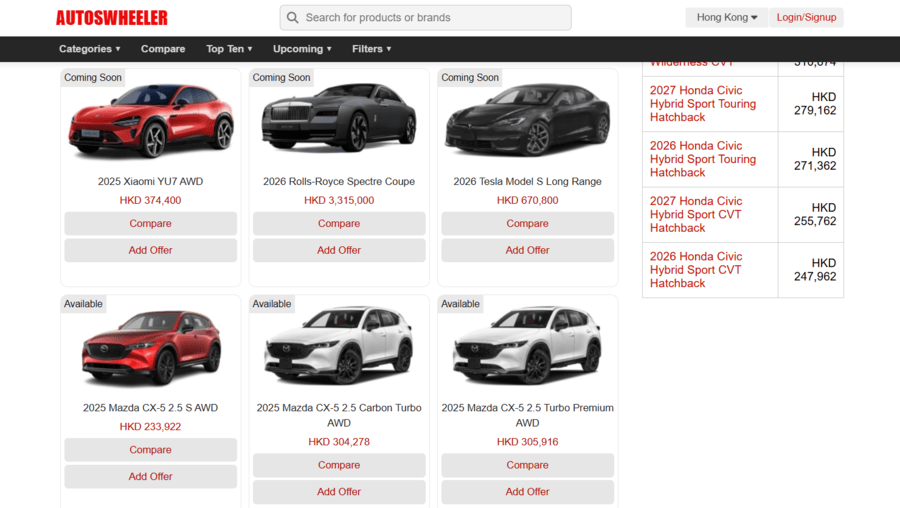Screen dimensions: 900x508
Task: Click the HKD 3,315,000 price
Action: pos(339,200)
